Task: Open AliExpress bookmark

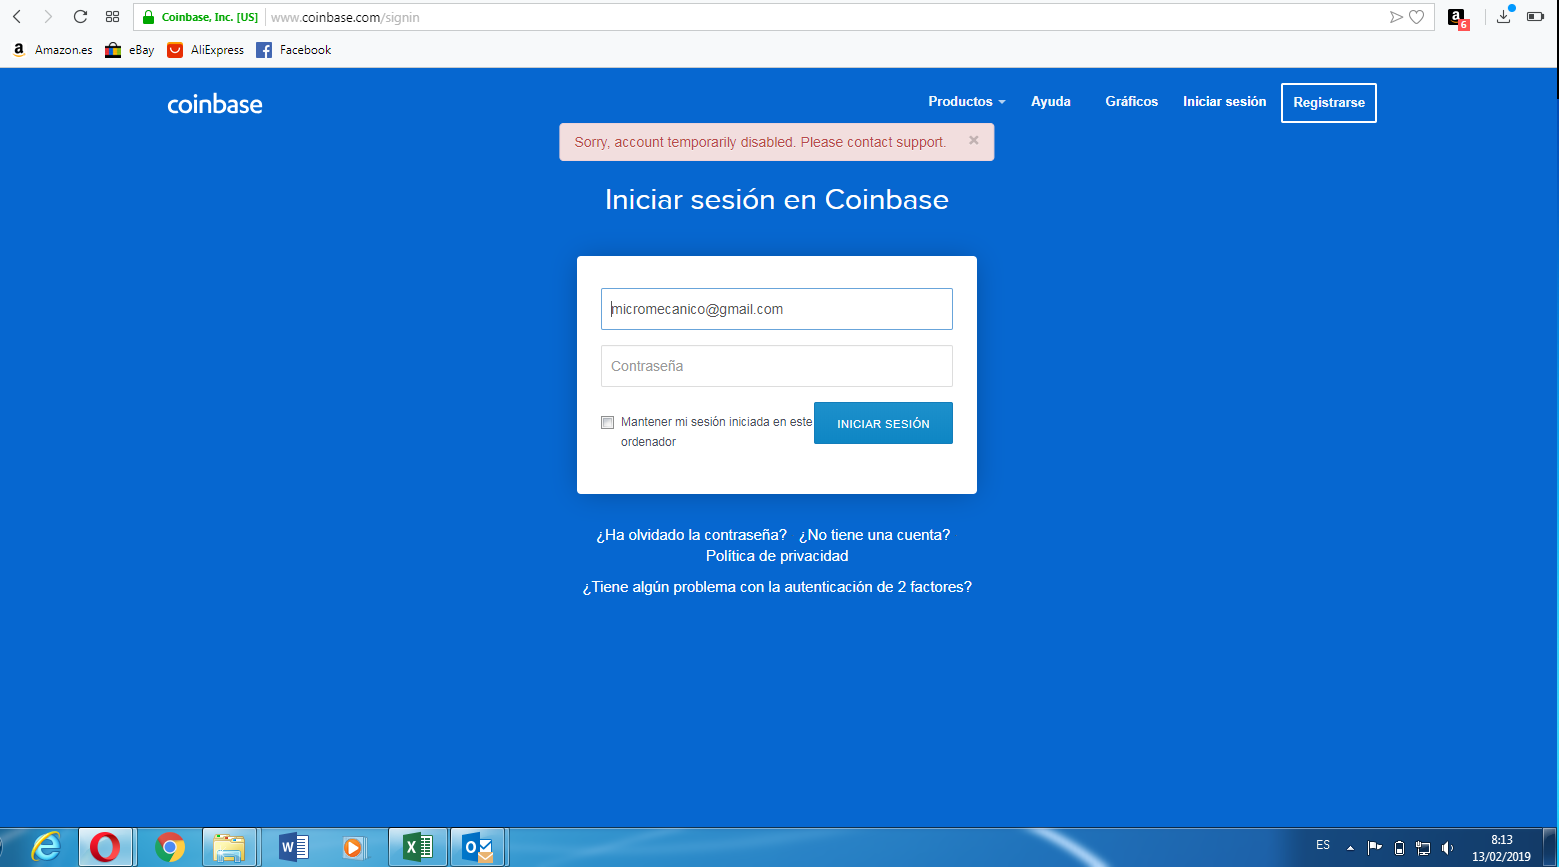Action: click(206, 50)
